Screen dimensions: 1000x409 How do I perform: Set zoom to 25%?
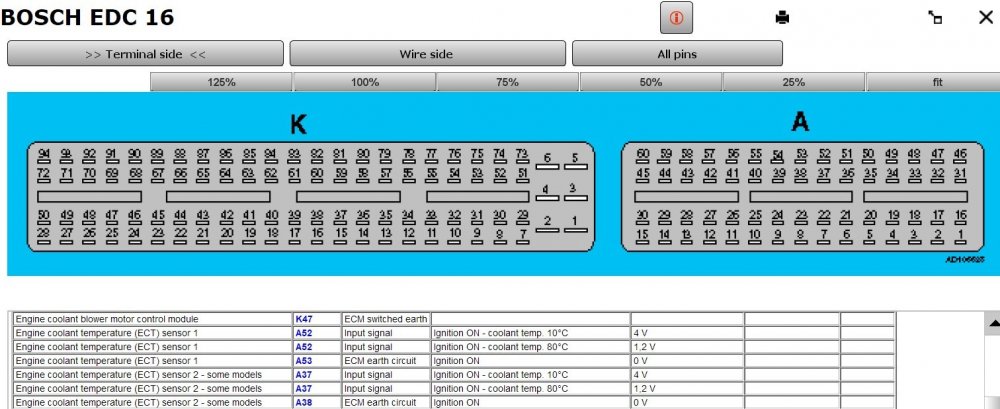[x=793, y=82]
